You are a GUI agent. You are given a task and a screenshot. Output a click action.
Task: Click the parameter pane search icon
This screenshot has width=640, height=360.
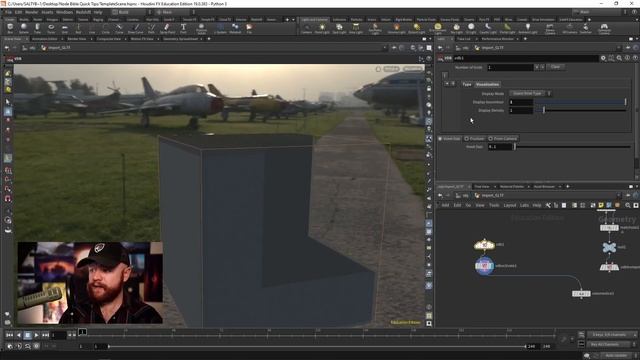click(619, 58)
